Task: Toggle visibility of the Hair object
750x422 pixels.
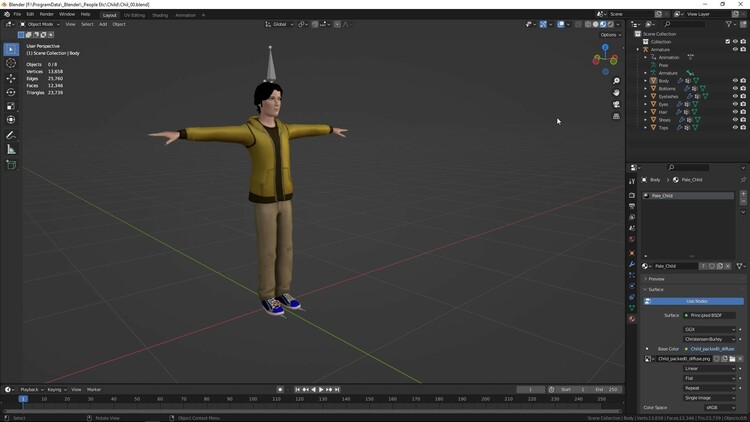Action: click(x=735, y=112)
